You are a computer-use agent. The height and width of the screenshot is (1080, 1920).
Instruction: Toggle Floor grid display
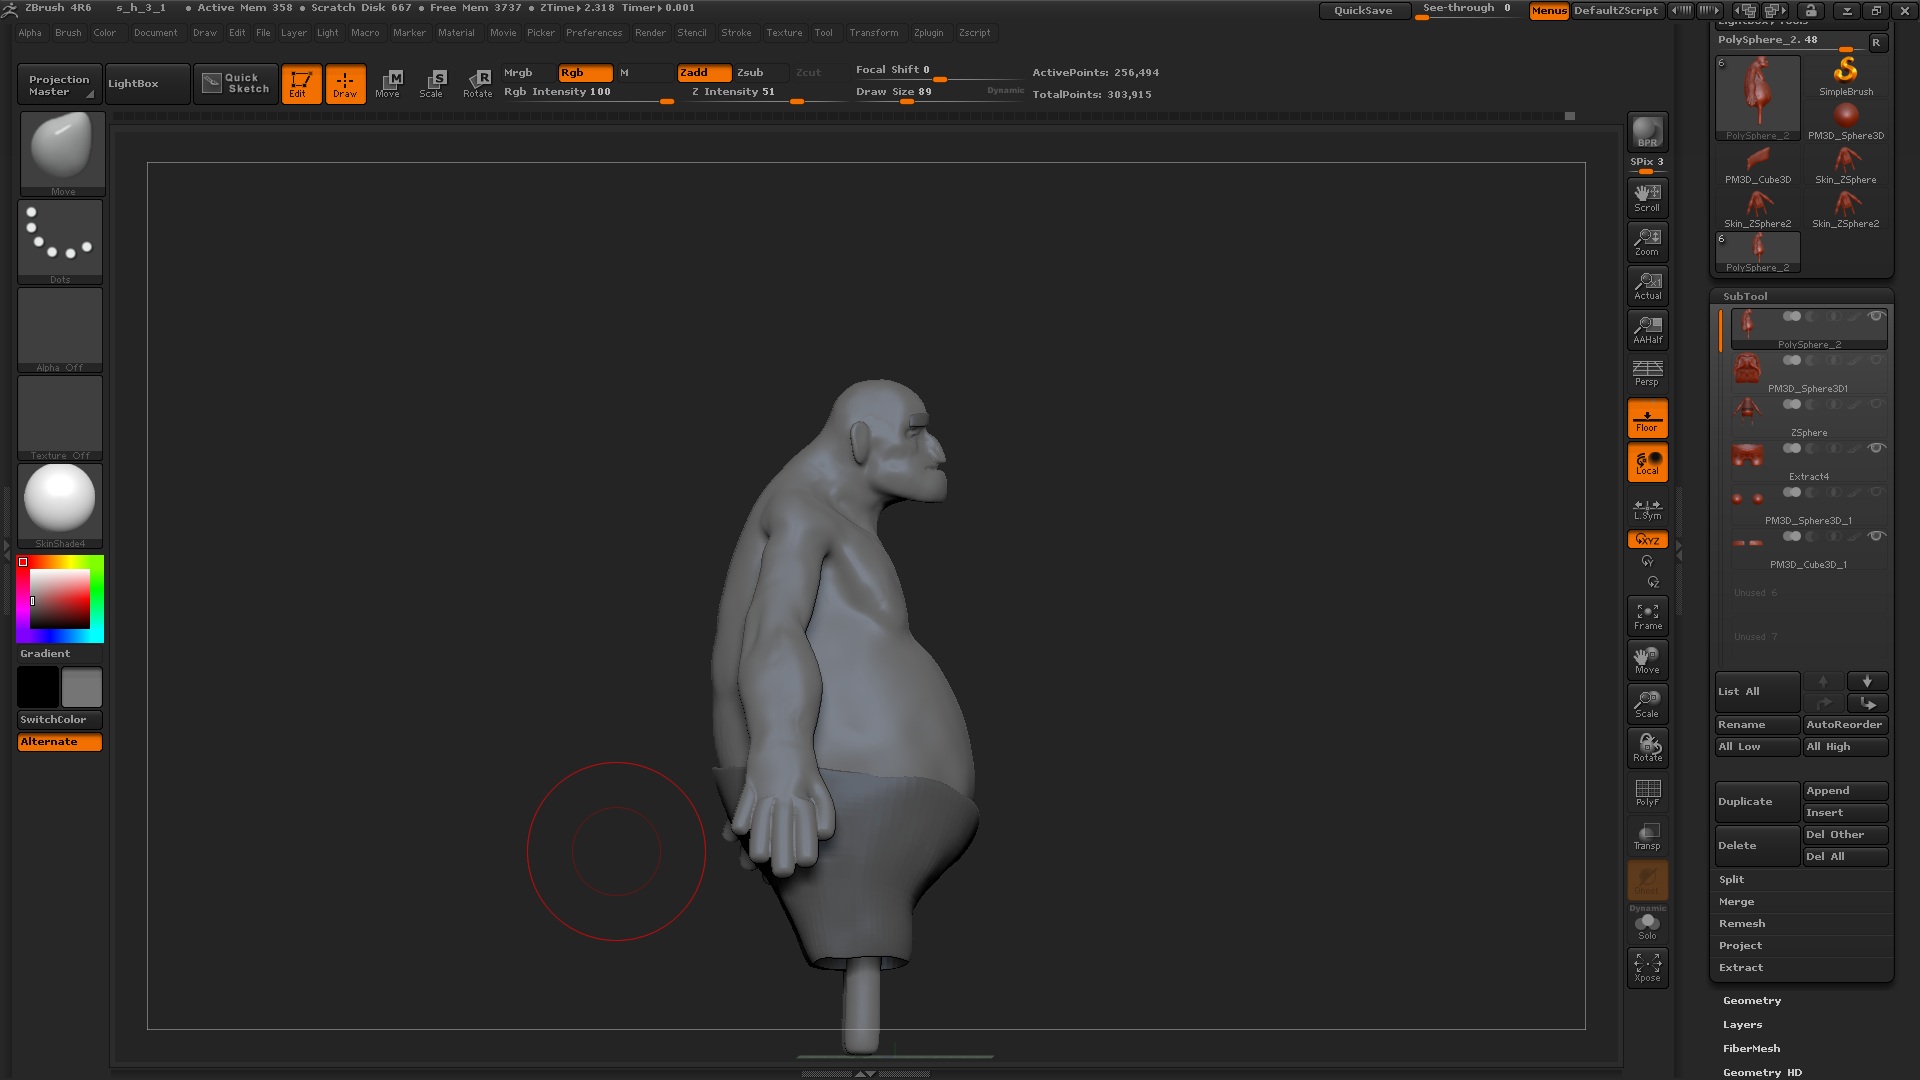point(1647,418)
